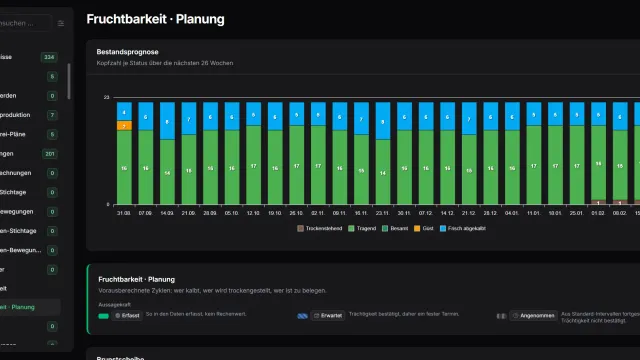
Task: Focus the sidebar search field
Action: (25, 23)
